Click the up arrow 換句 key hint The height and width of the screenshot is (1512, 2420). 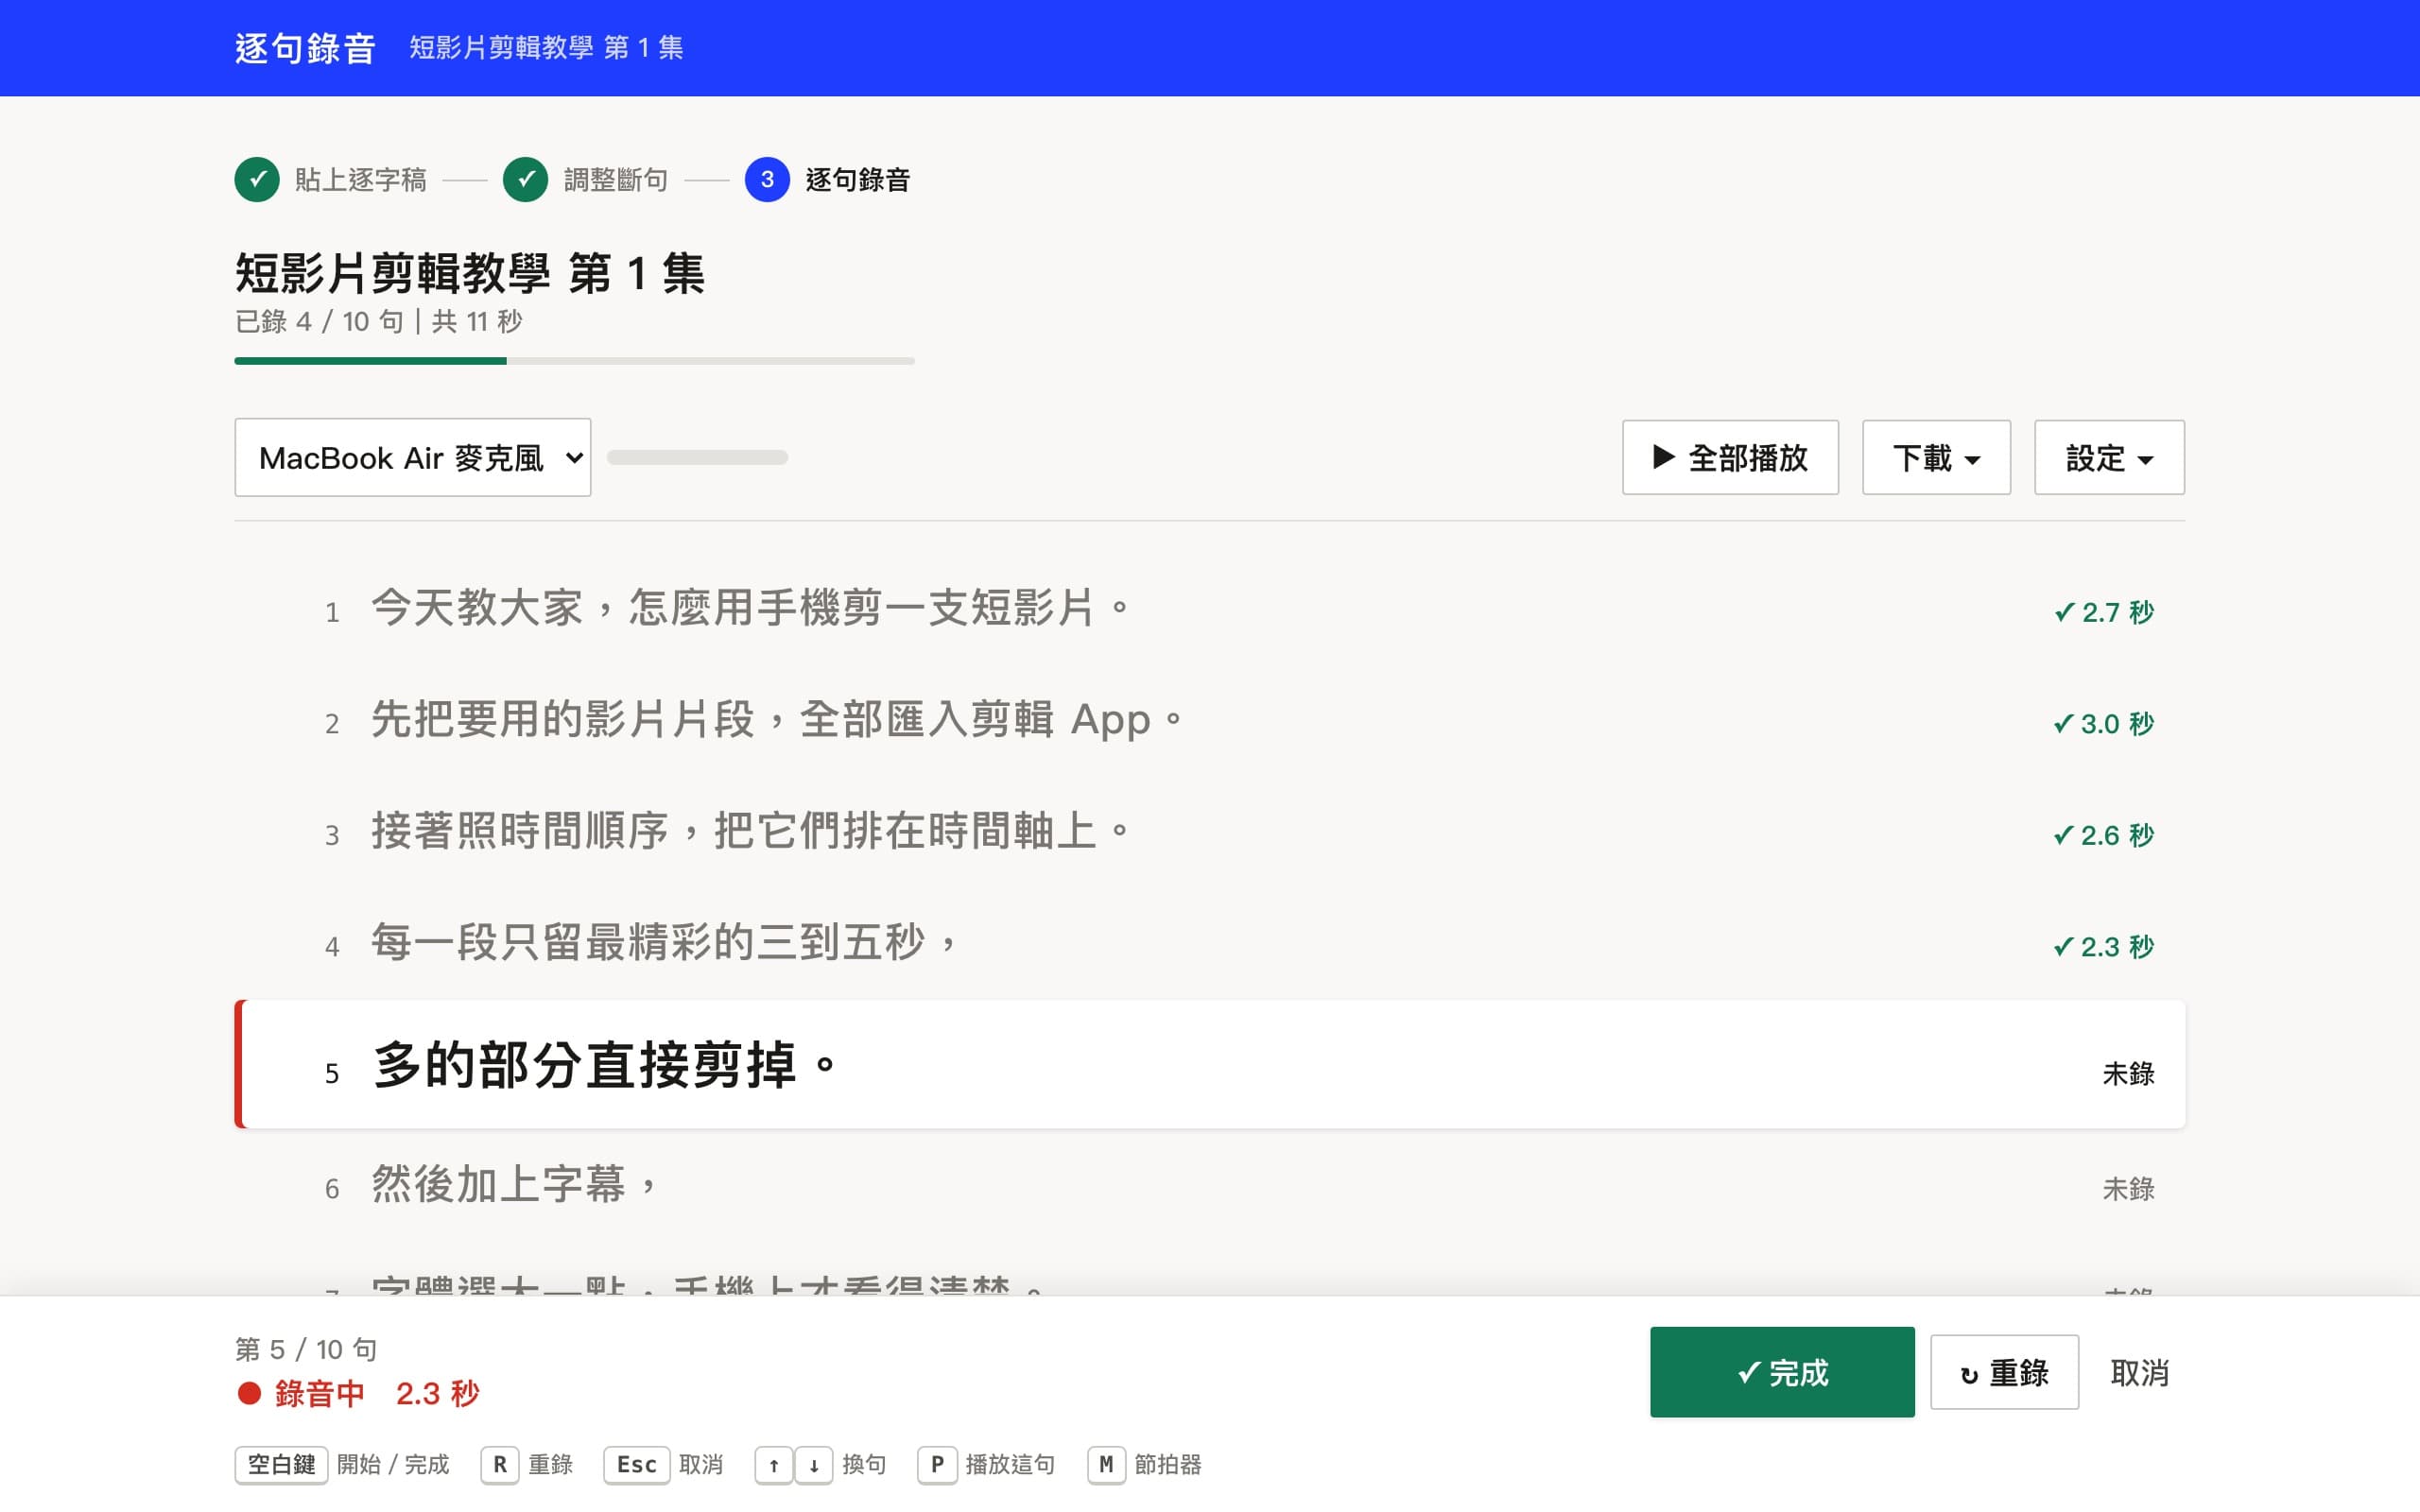point(774,1465)
